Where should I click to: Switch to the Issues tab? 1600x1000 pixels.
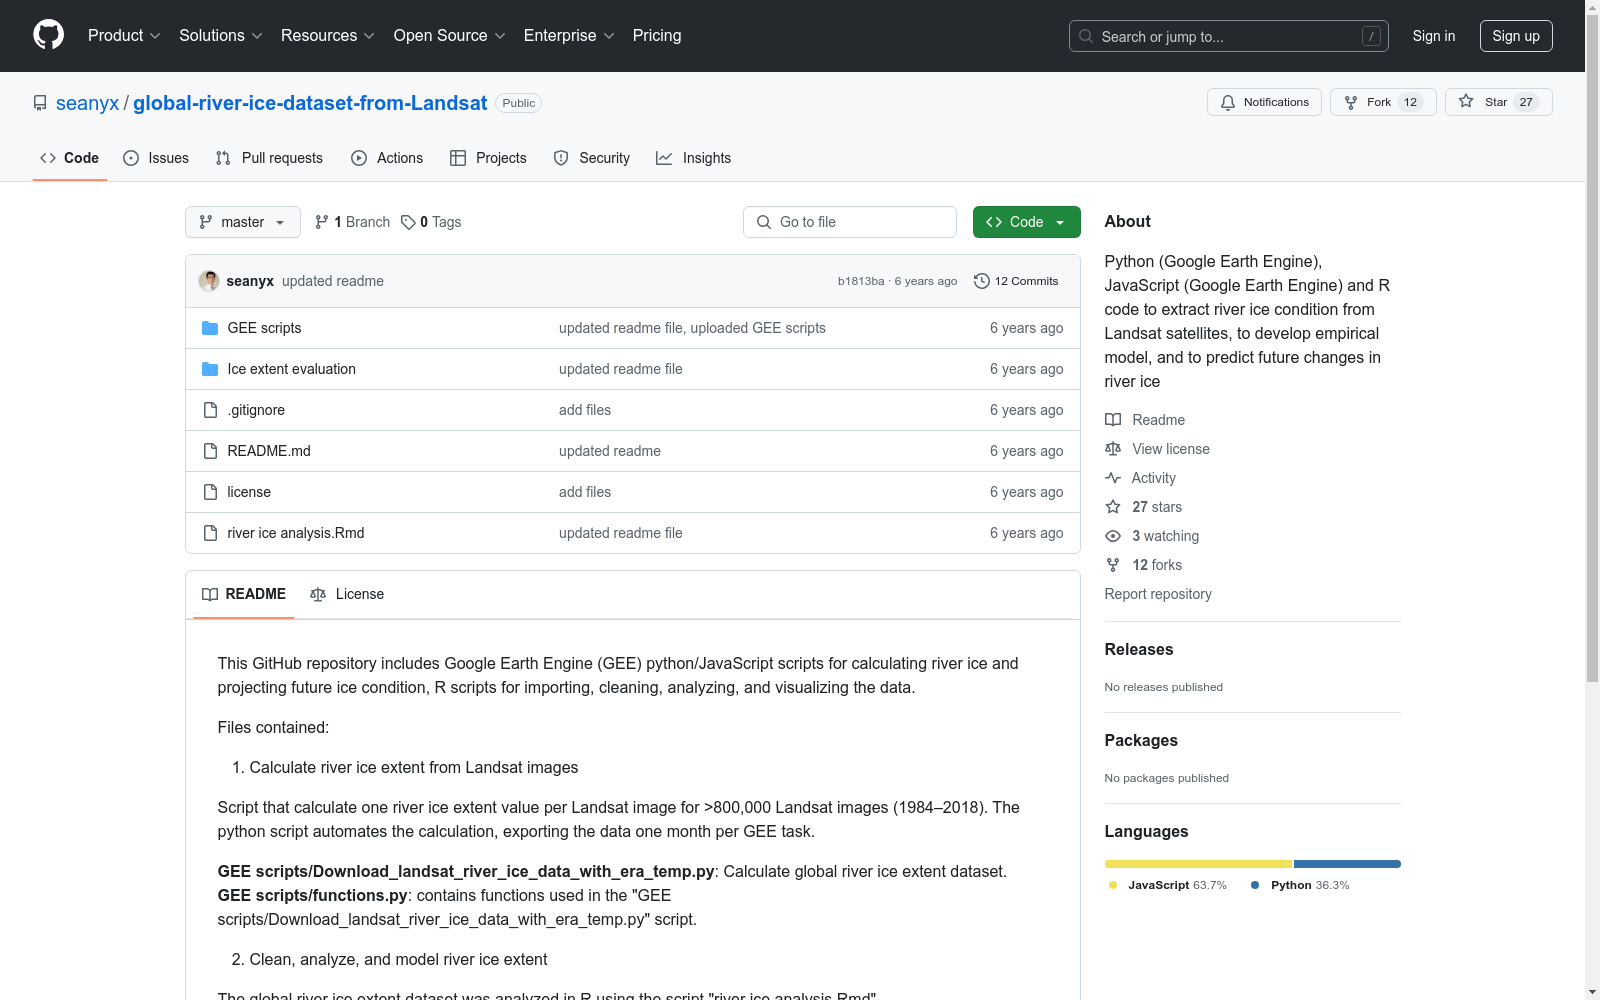pos(156,158)
